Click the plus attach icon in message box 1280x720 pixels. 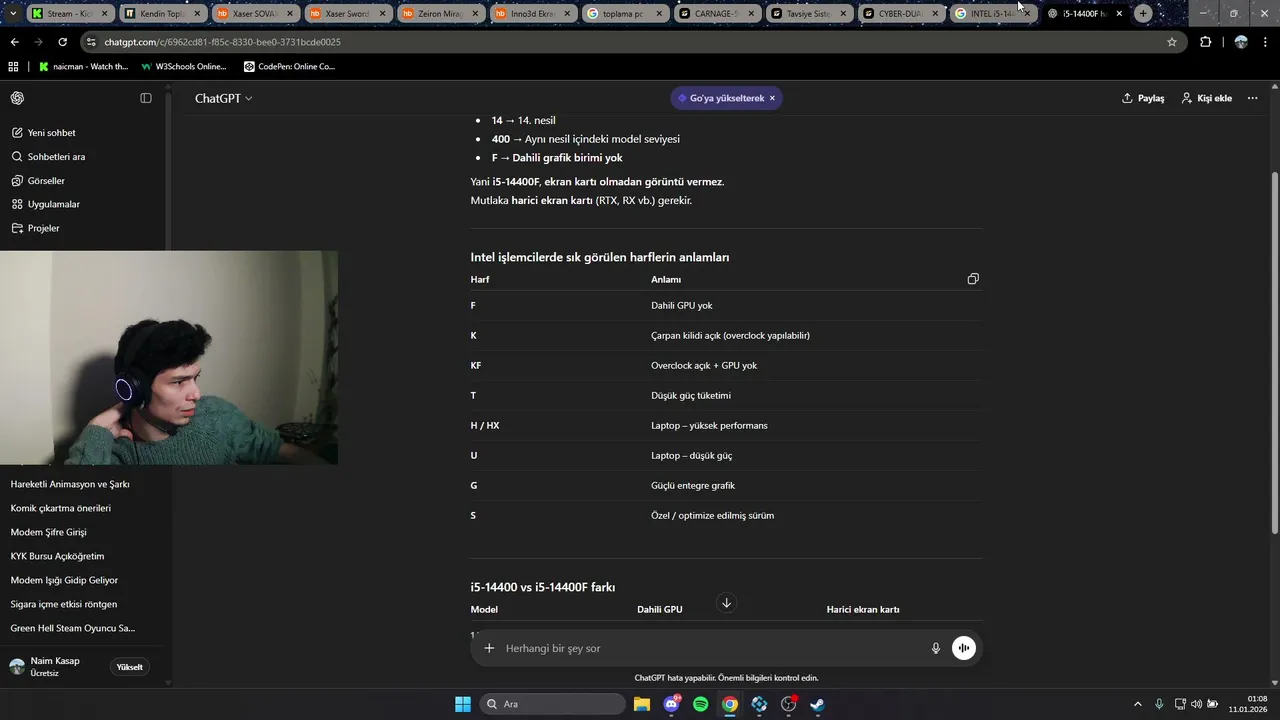click(489, 648)
